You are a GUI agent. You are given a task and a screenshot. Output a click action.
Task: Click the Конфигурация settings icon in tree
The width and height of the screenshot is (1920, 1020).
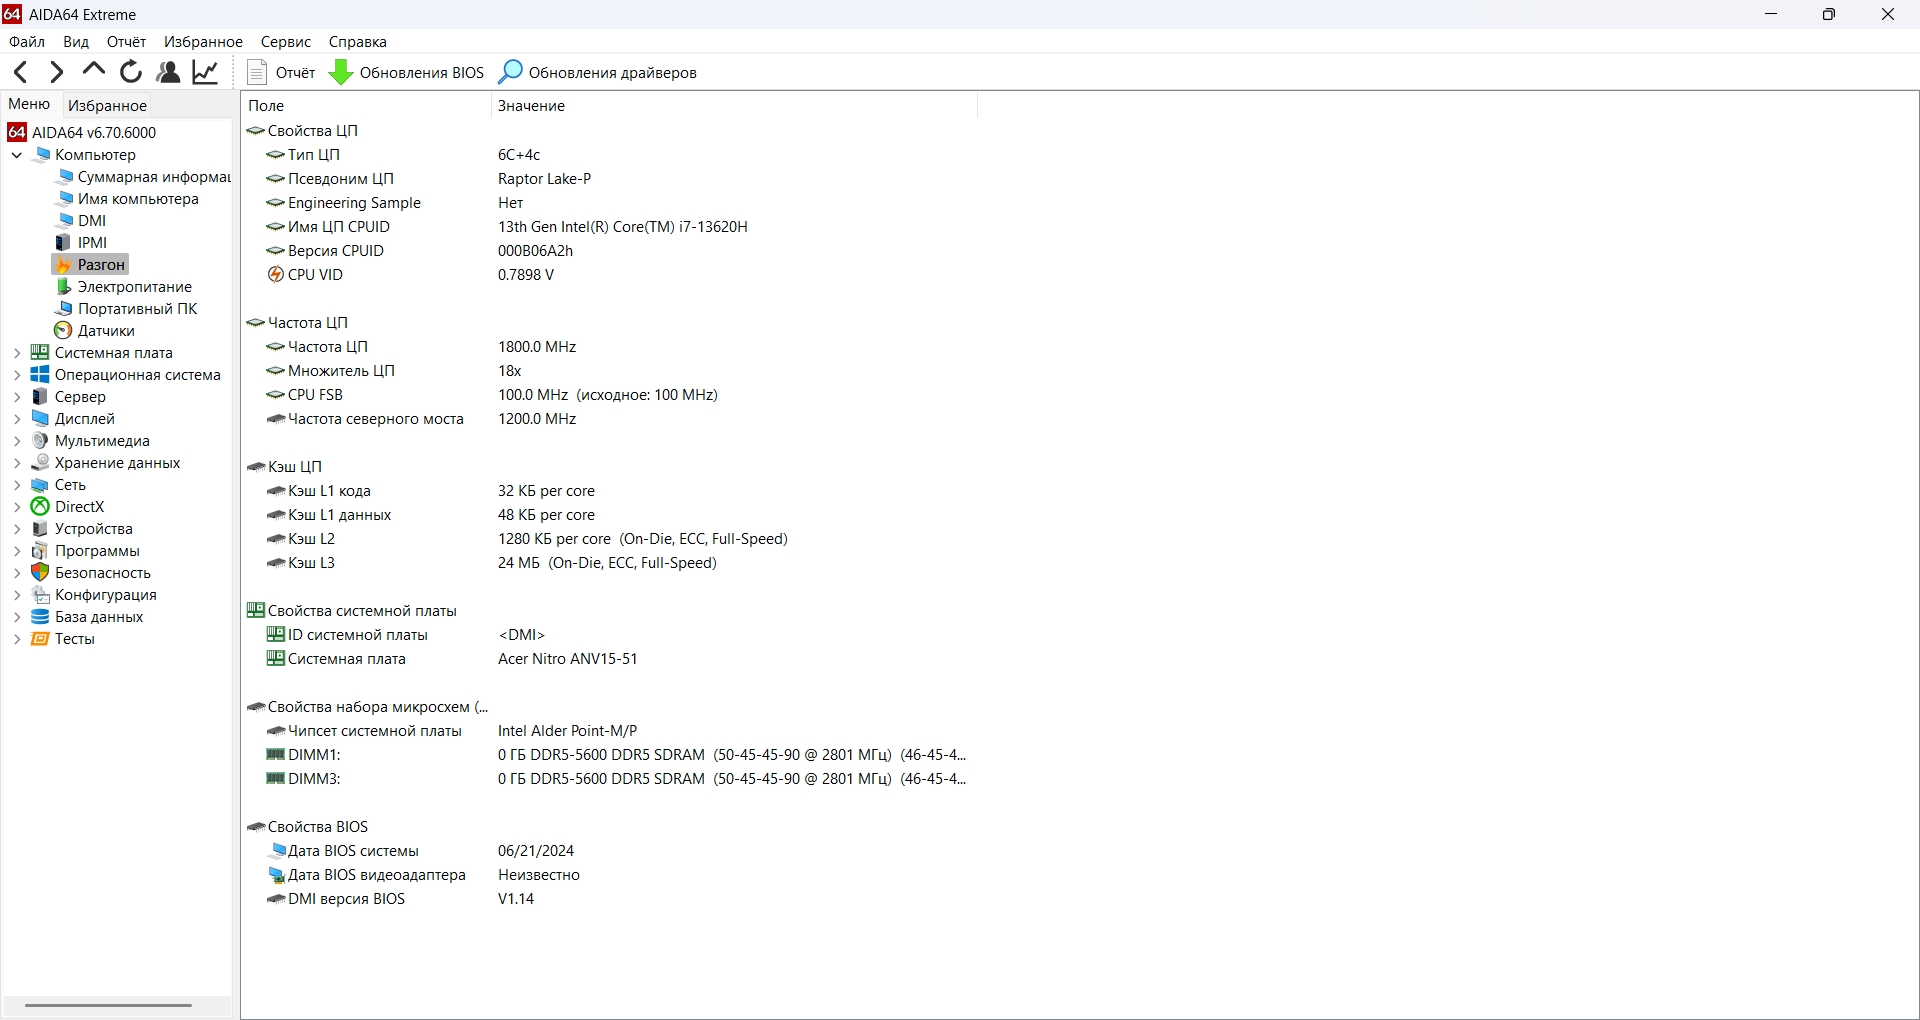tap(40, 595)
